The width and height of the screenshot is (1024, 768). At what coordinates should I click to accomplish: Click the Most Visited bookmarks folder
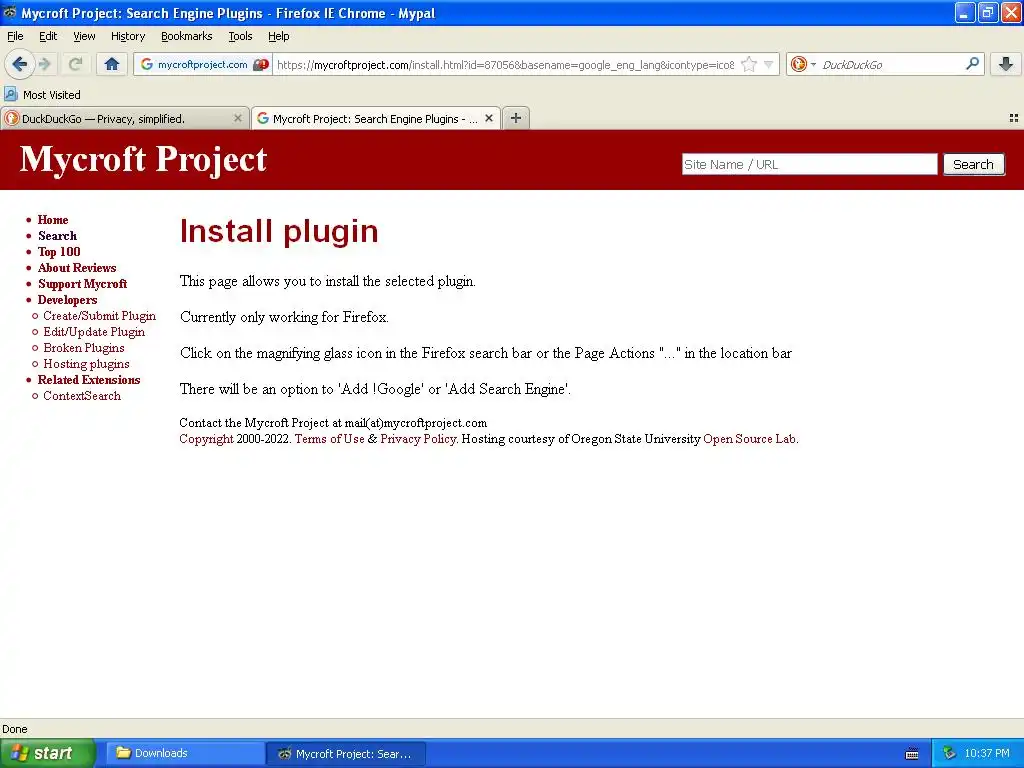coord(42,95)
